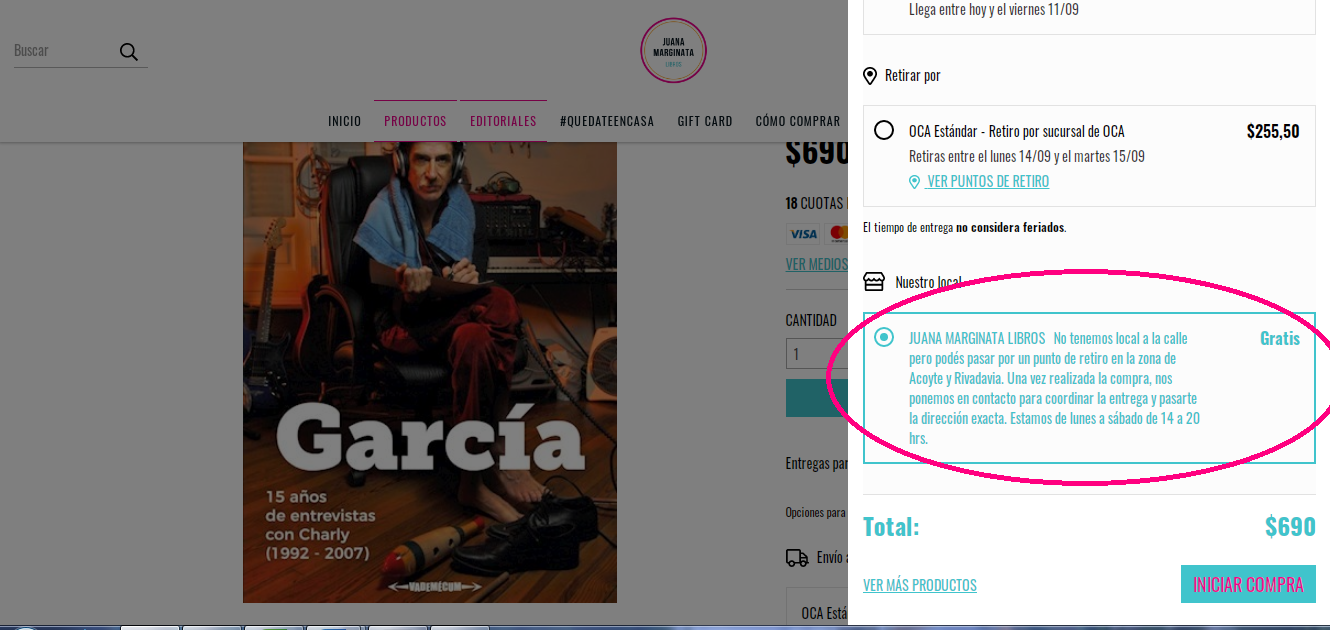The height and width of the screenshot is (630, 1330).
Task: Click the location pin icon beside Retirar por
Action: click(870, 76)
